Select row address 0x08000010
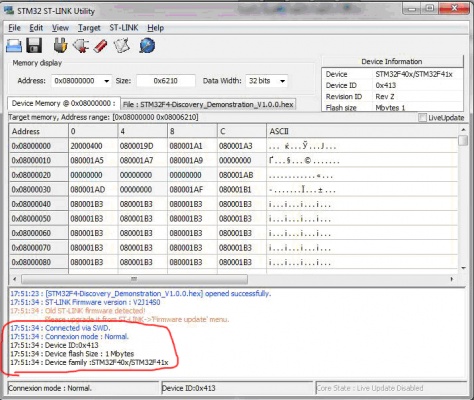 (39, 160)
